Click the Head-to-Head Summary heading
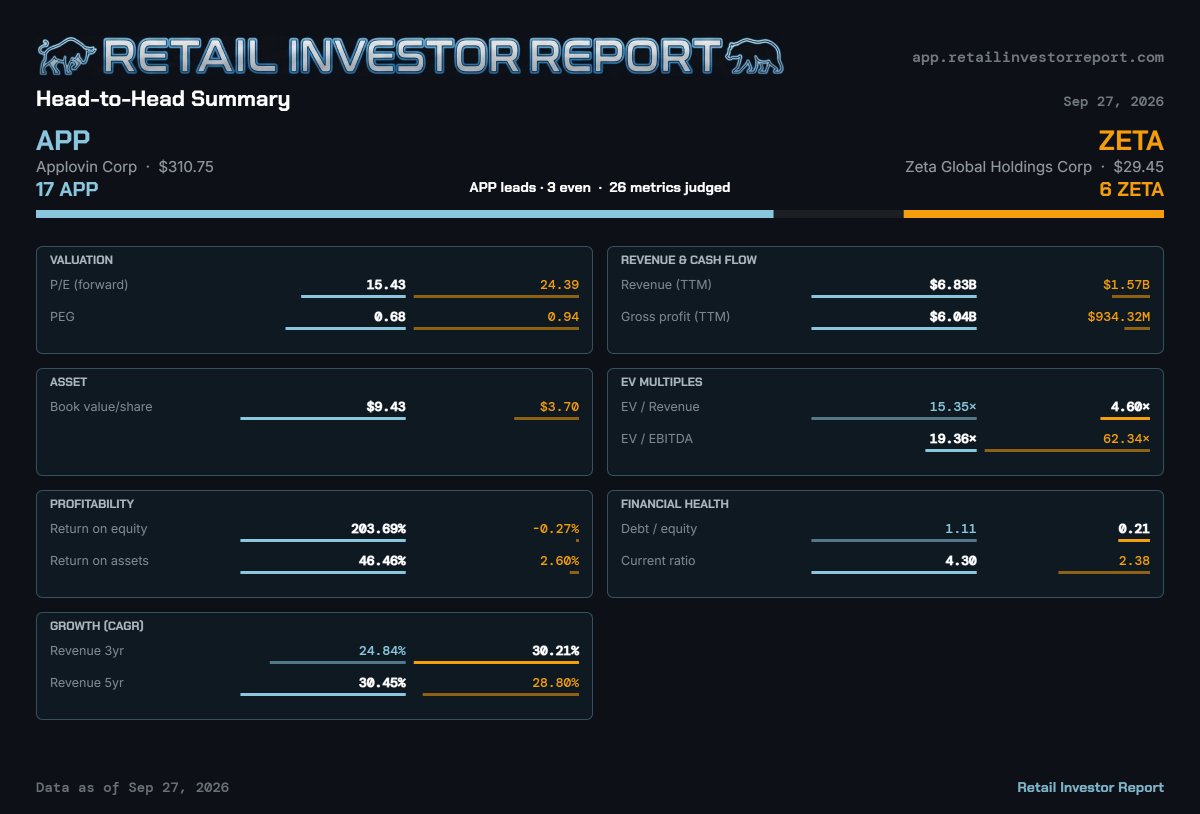1200x814 pixels. pyautogui.click(x=163, y=99)
